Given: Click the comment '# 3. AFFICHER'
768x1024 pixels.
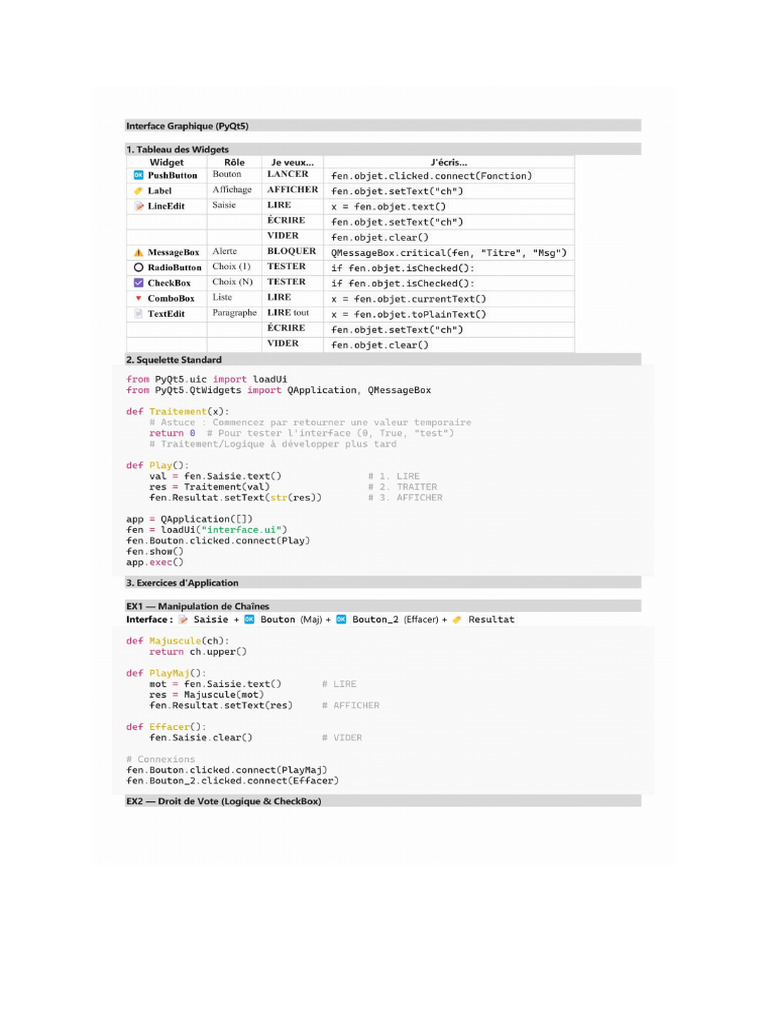Looking at the screenshot, I should [x=405, y=498].
